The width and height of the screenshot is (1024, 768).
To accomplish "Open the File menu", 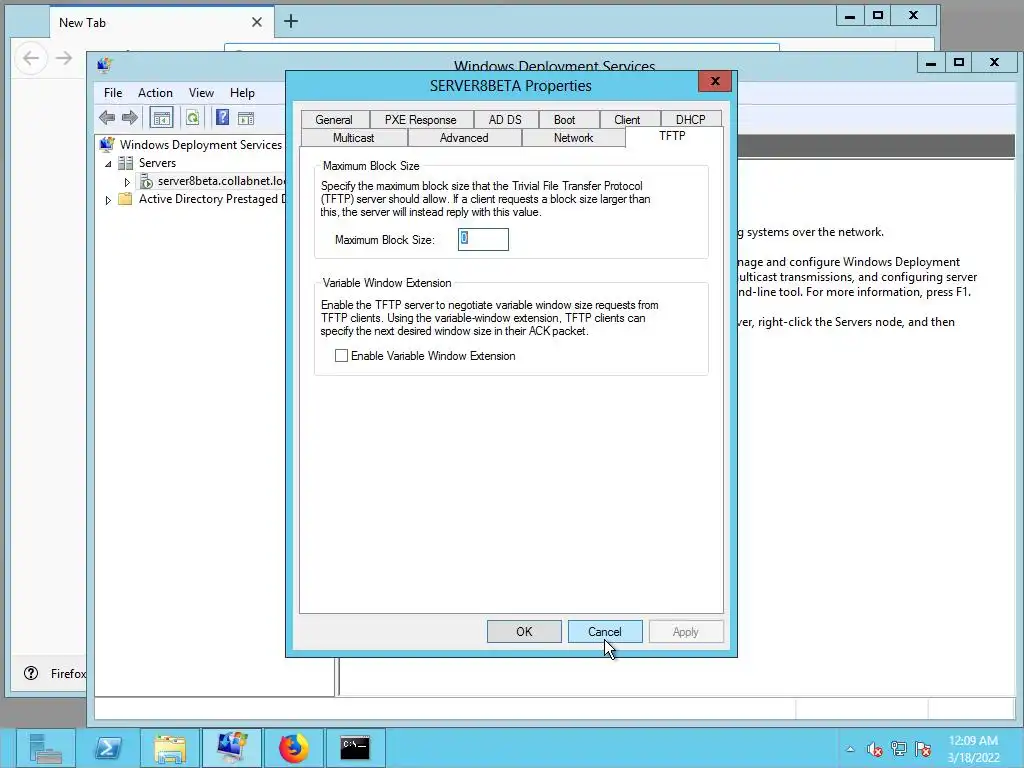I will click(x=113, y=93).
